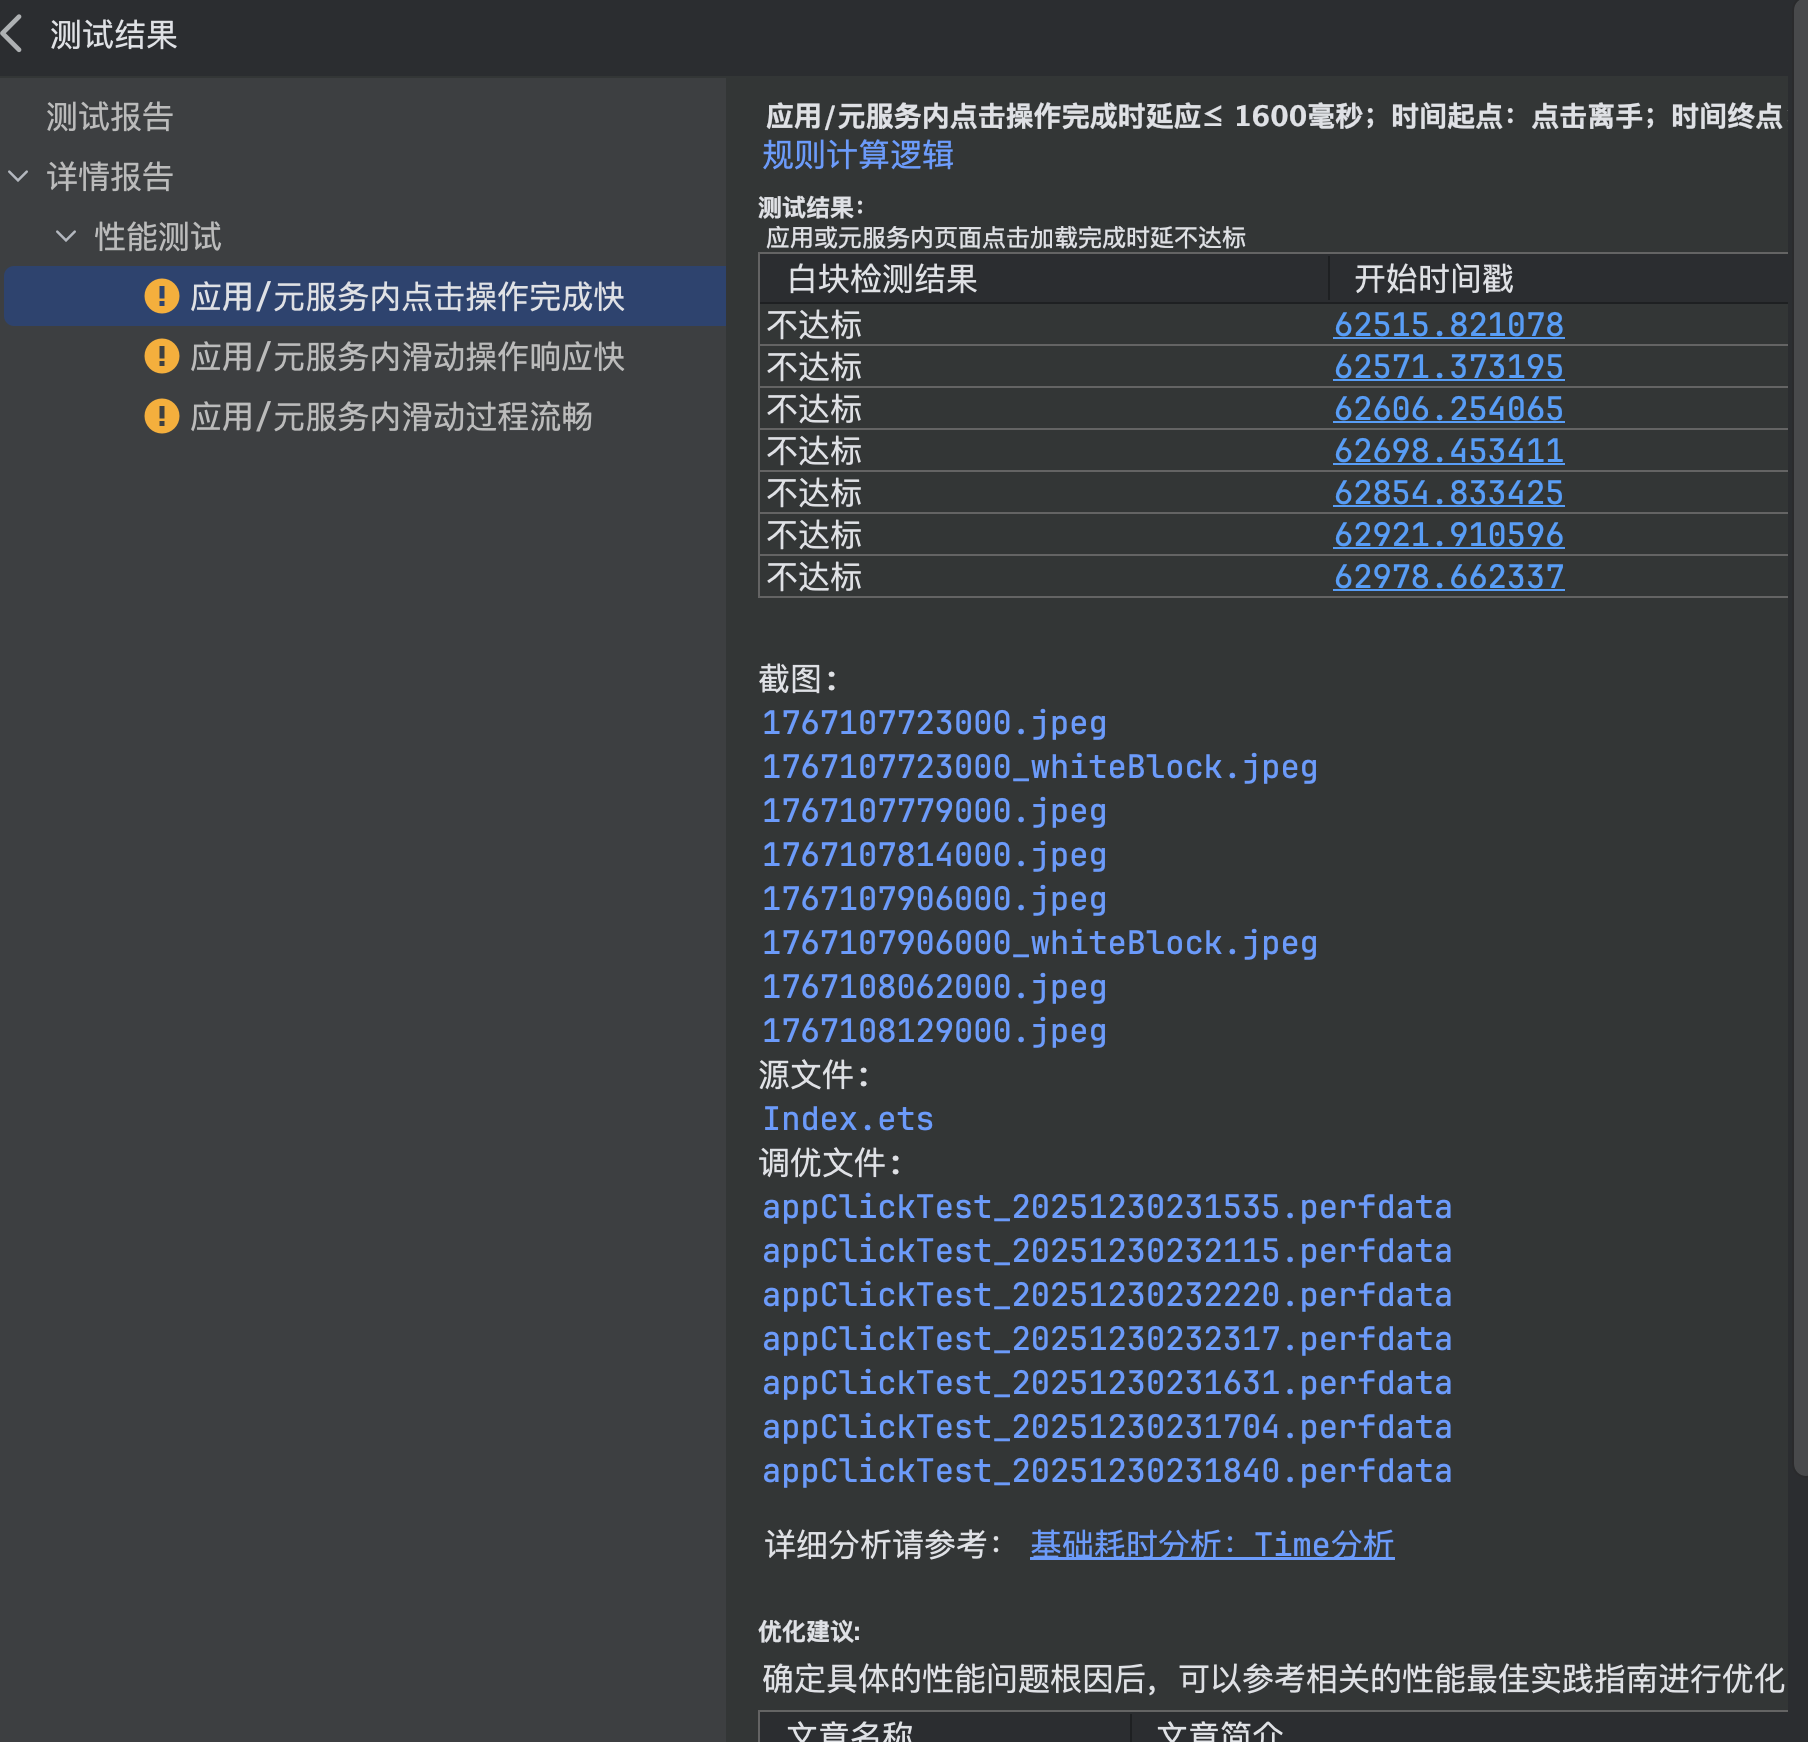Click the warning icon beside 应用/元服务内滑动操作响应快
The image size is (1808, 1742).
[x=161, y=356]
